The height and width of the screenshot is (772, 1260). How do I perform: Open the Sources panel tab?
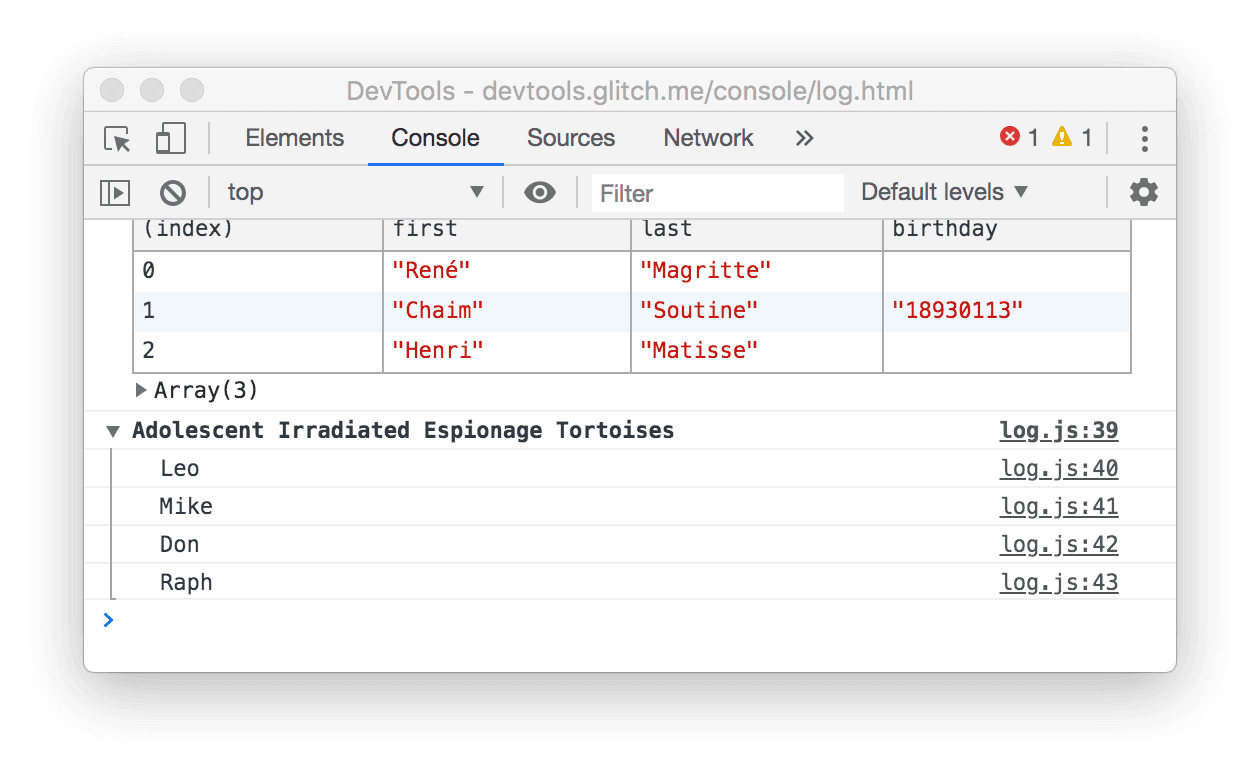pyautogui.click(x=571, y=138)
